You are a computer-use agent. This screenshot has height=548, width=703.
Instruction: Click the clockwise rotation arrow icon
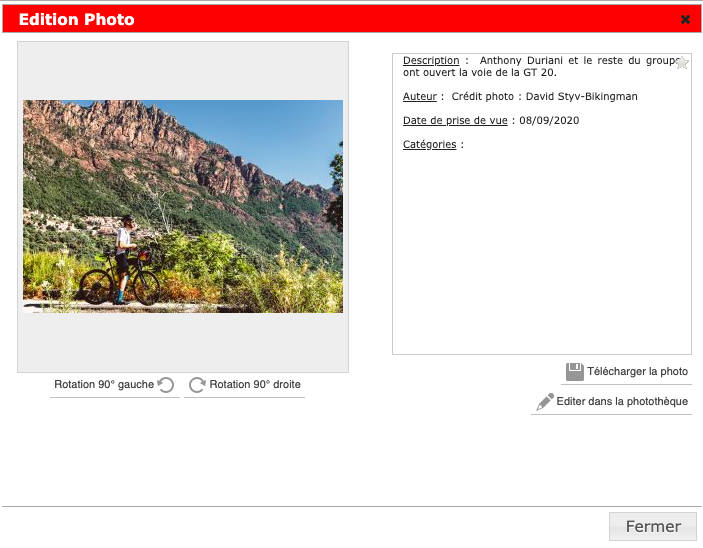tap(197, 385)
